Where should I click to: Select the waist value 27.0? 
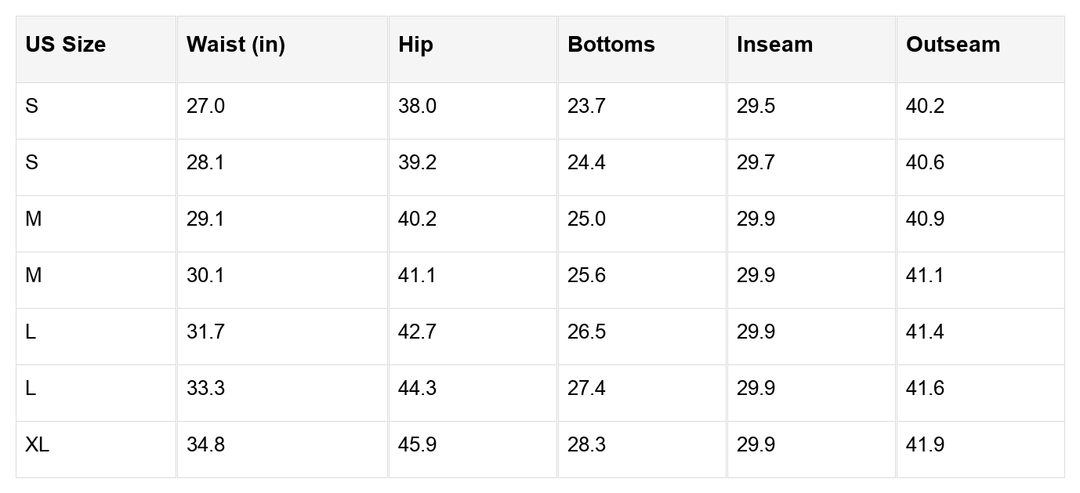pyautogui.click(x=205, y=106)
